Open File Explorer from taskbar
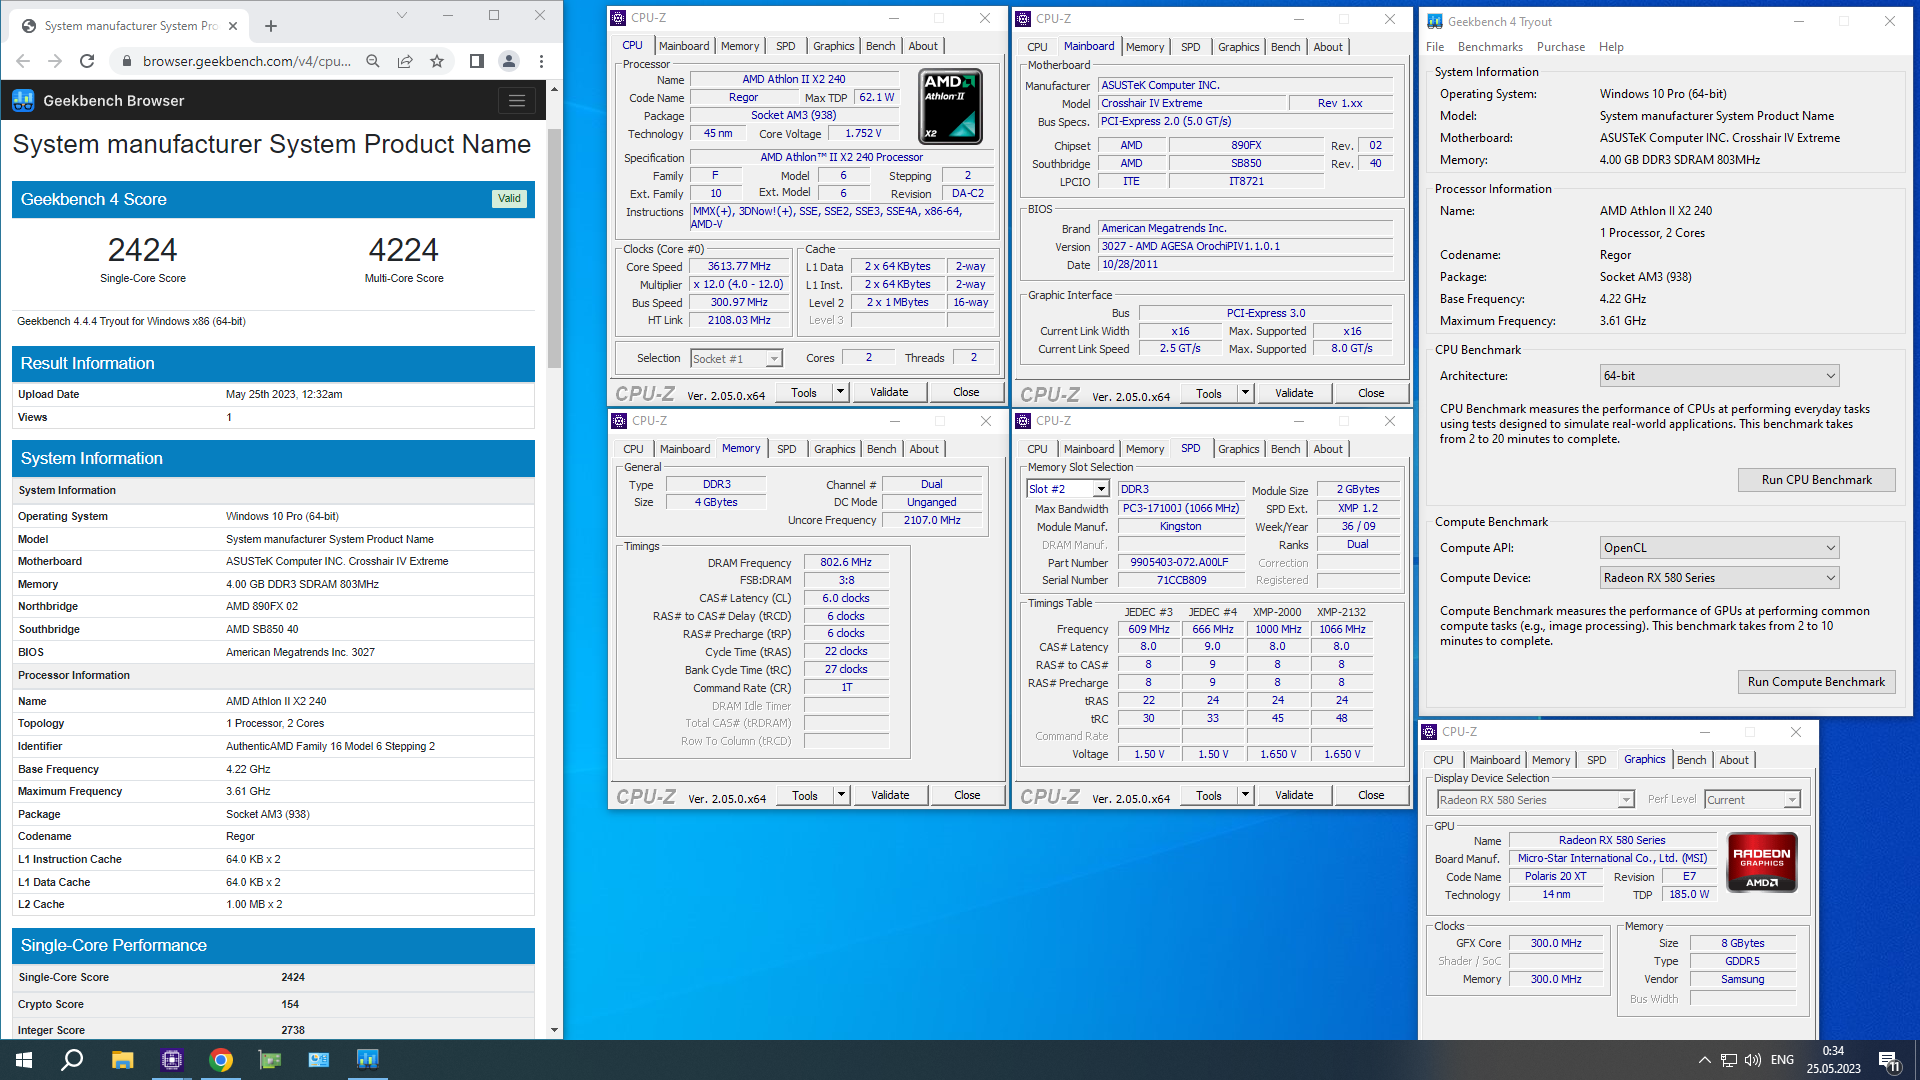 [122, 1060]
